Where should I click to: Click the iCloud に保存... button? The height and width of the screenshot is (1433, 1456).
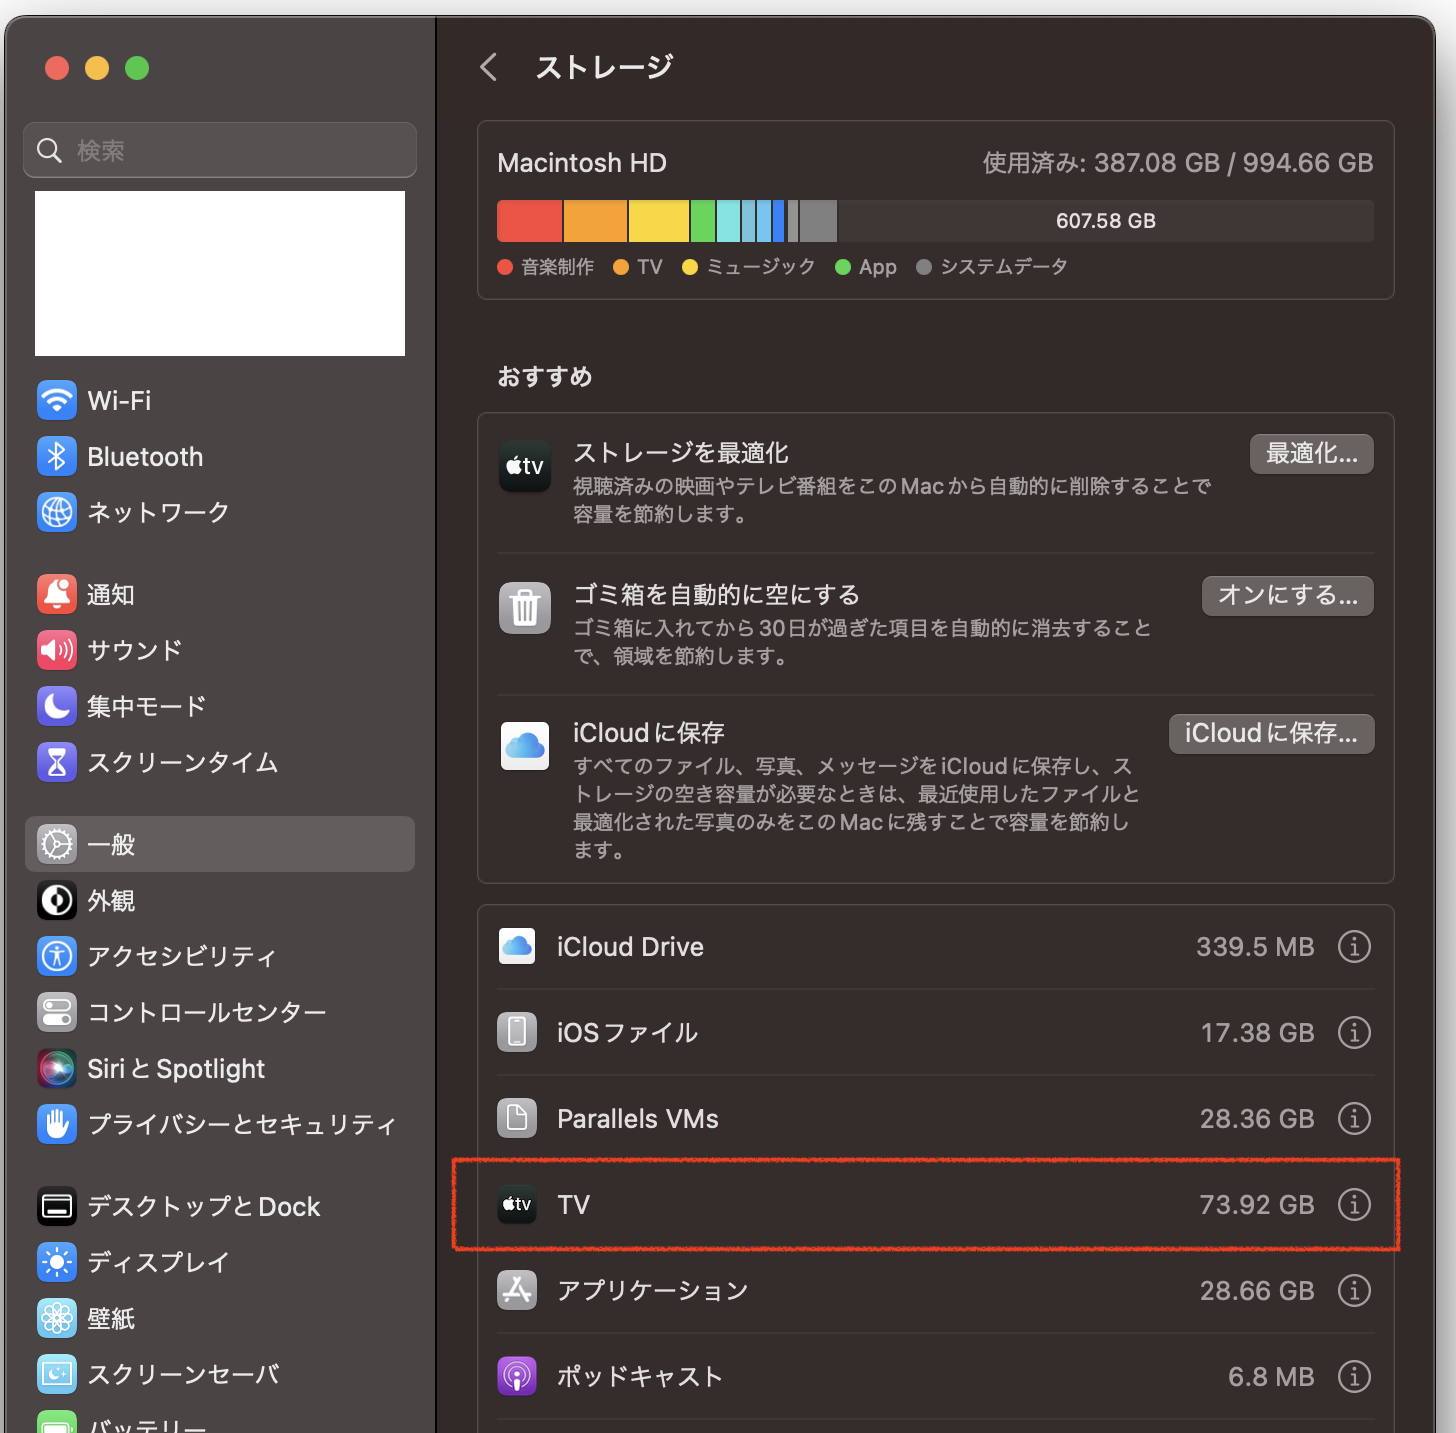[x=1271, y=734]
